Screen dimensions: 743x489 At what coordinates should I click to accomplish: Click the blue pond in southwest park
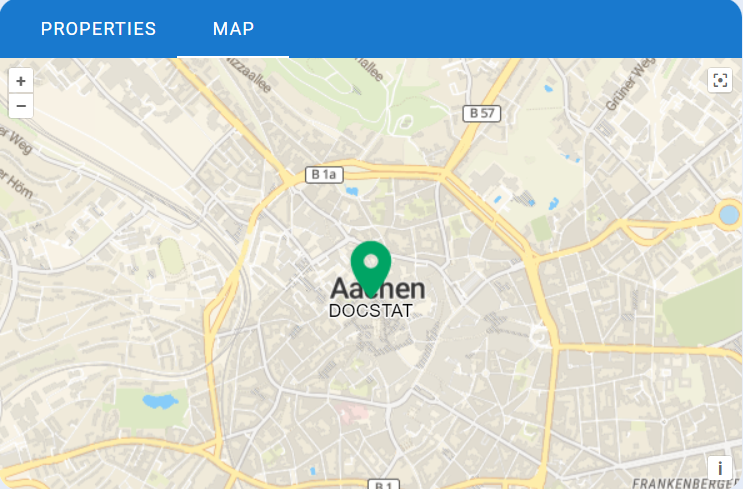pos(161,401)
